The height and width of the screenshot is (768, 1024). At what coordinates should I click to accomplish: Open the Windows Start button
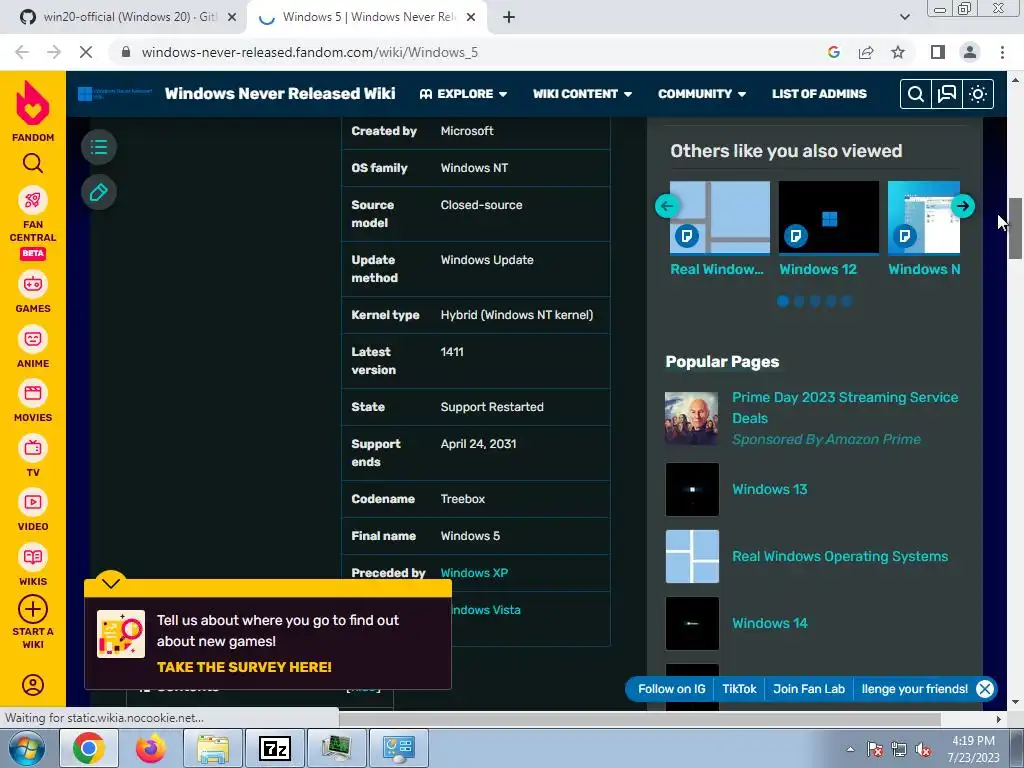coord(25,748)
